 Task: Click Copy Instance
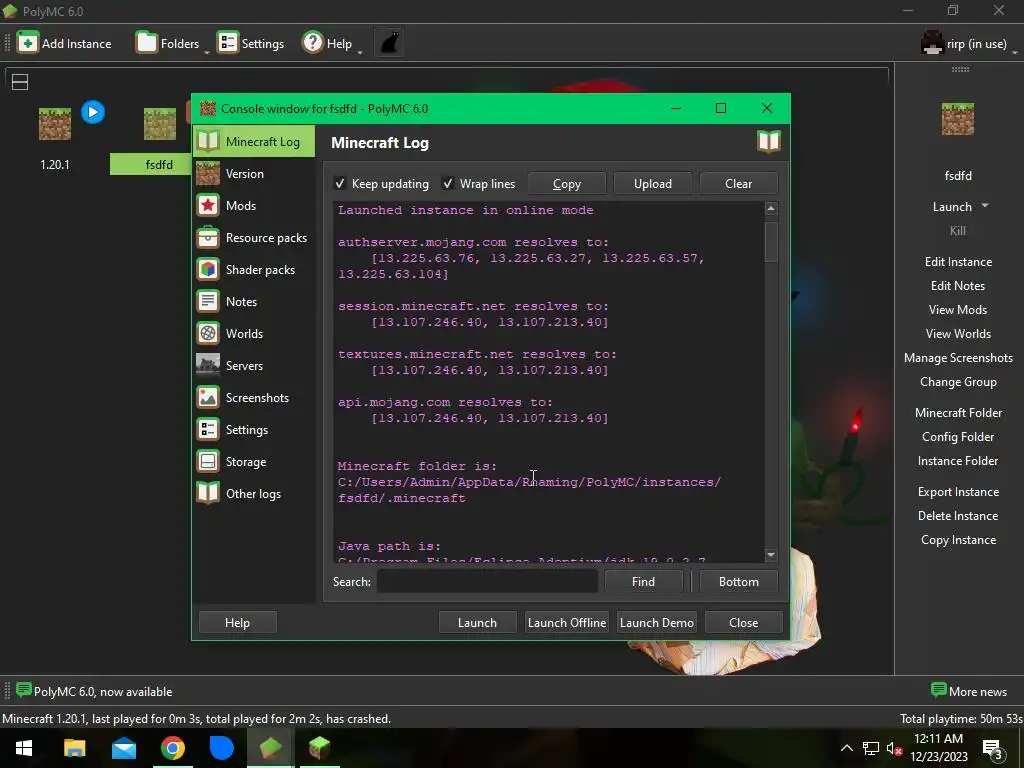pyautogui.click(x=958, y=540)
